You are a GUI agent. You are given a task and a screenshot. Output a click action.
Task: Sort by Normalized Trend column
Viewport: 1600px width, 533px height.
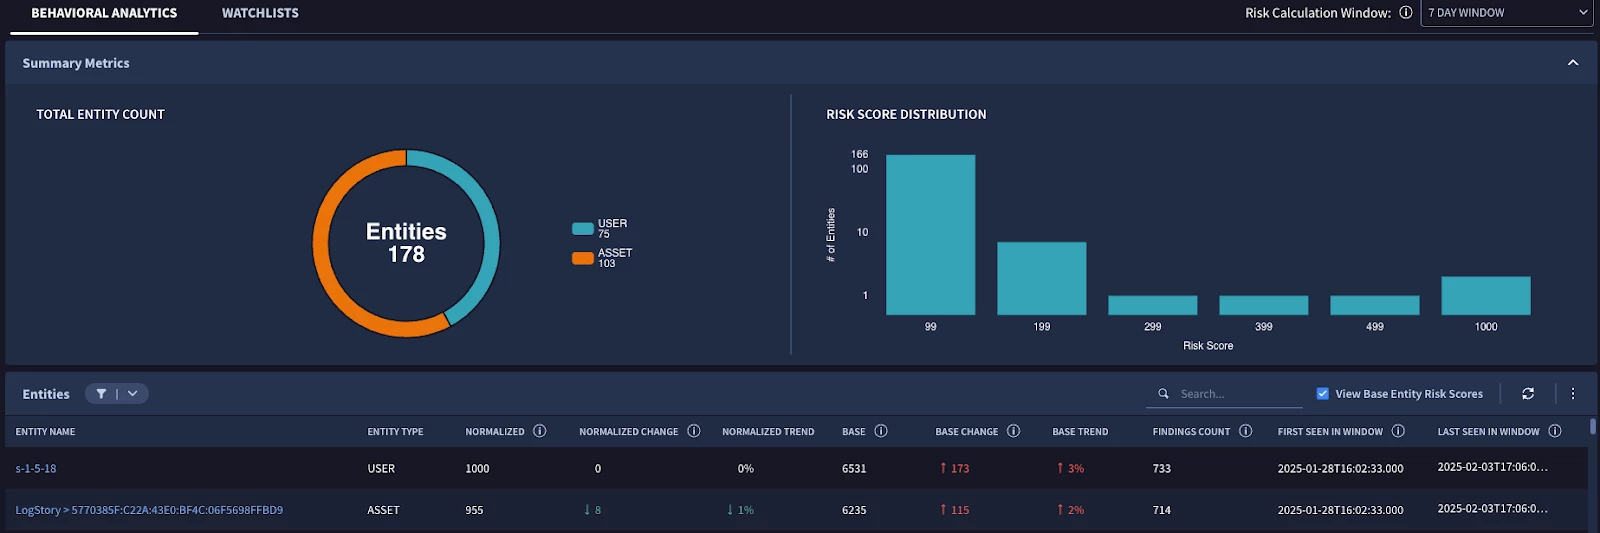pos(768,432)
